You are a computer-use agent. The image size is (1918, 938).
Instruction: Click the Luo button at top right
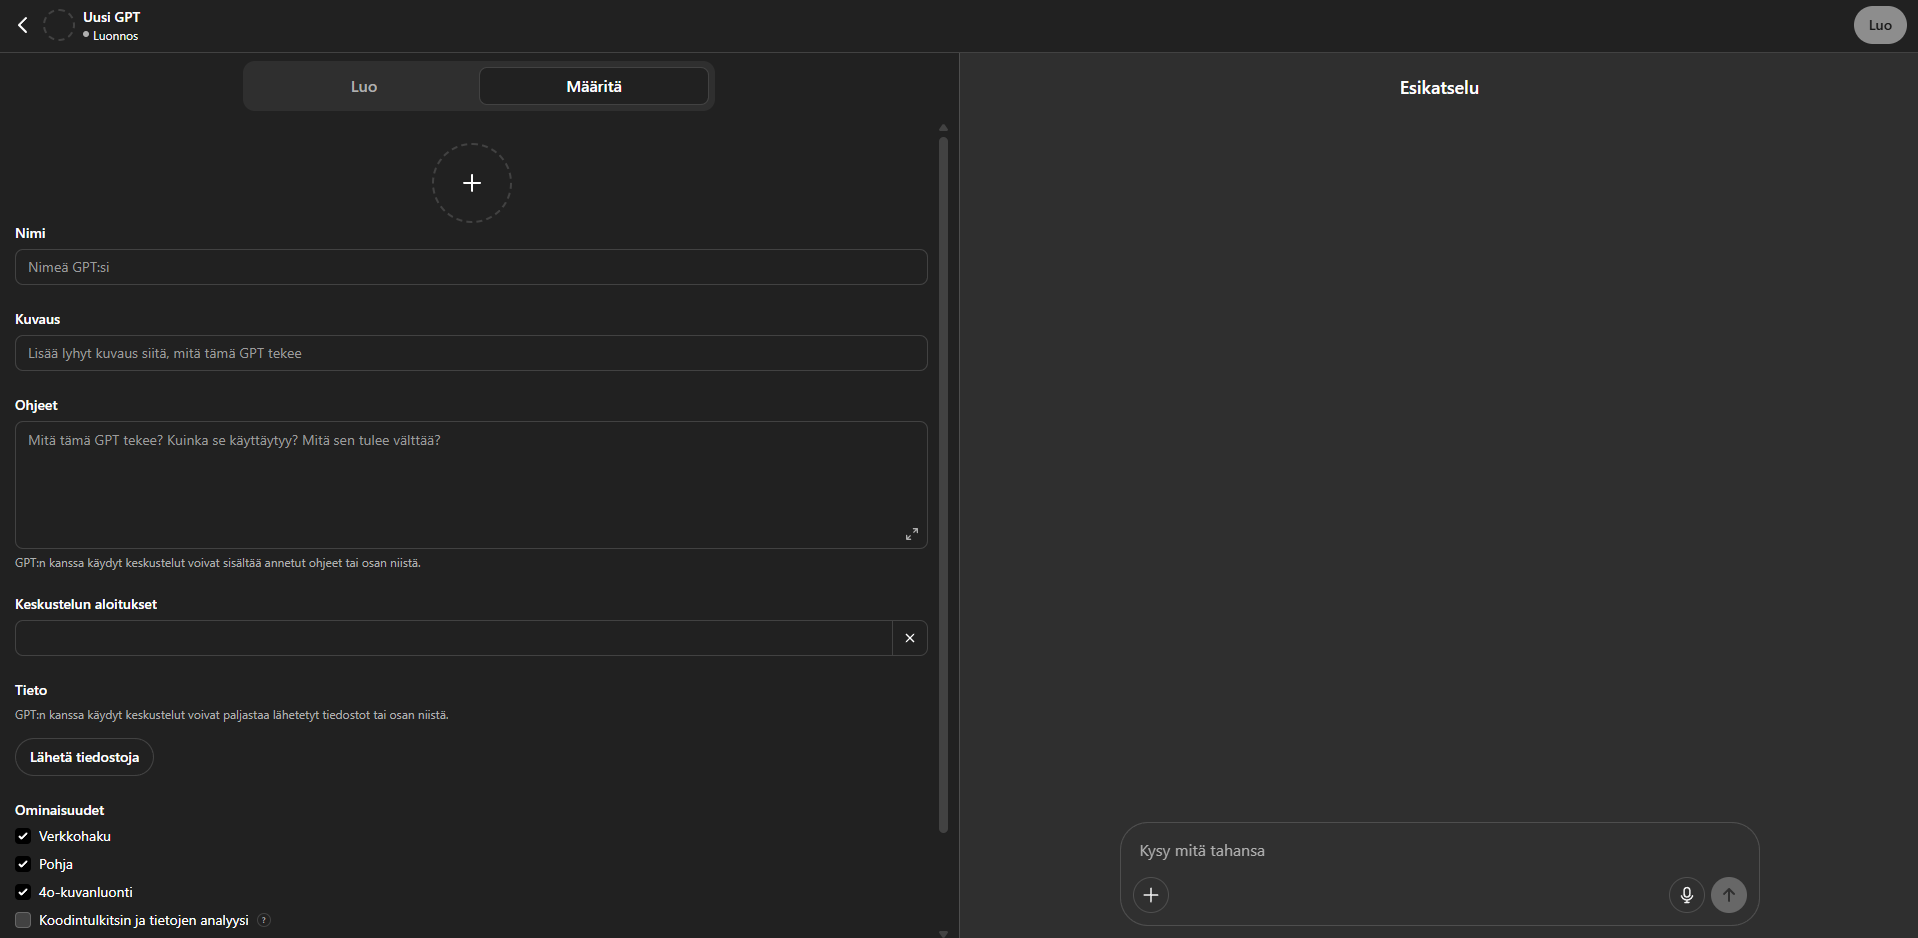pyautogui.click(x=1880, y=25)
